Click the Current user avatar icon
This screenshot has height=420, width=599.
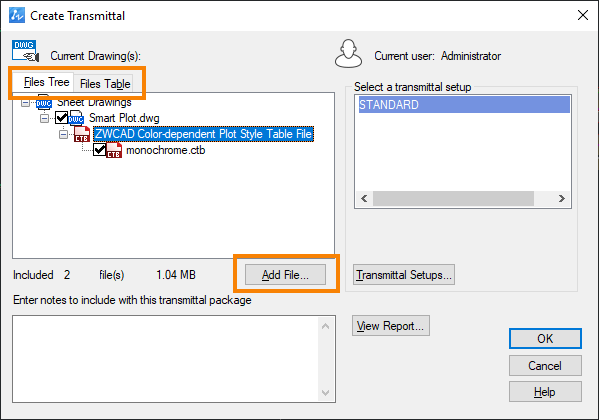(x=348, y=54)
